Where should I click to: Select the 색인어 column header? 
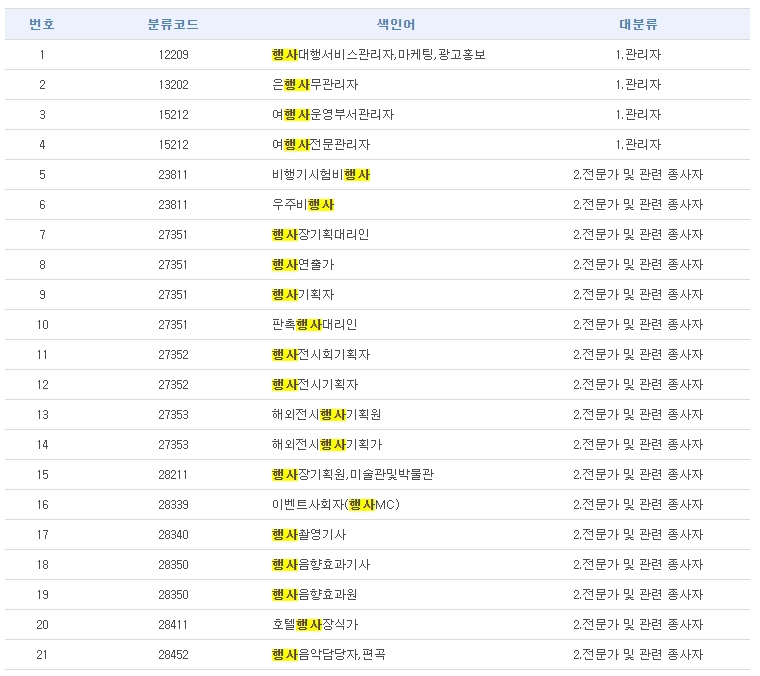click(x=396, y=24)
